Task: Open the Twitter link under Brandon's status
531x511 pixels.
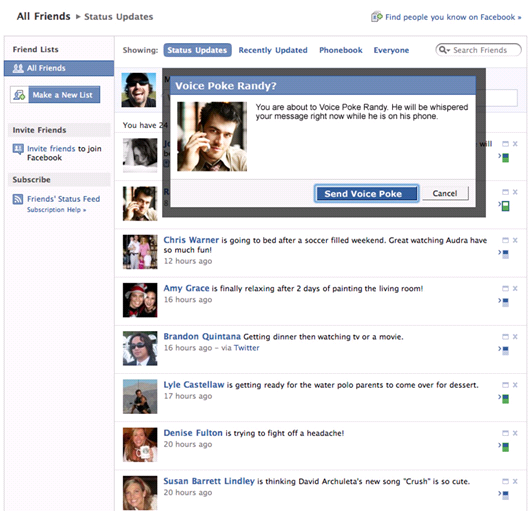Action: (x=247, y=348)
